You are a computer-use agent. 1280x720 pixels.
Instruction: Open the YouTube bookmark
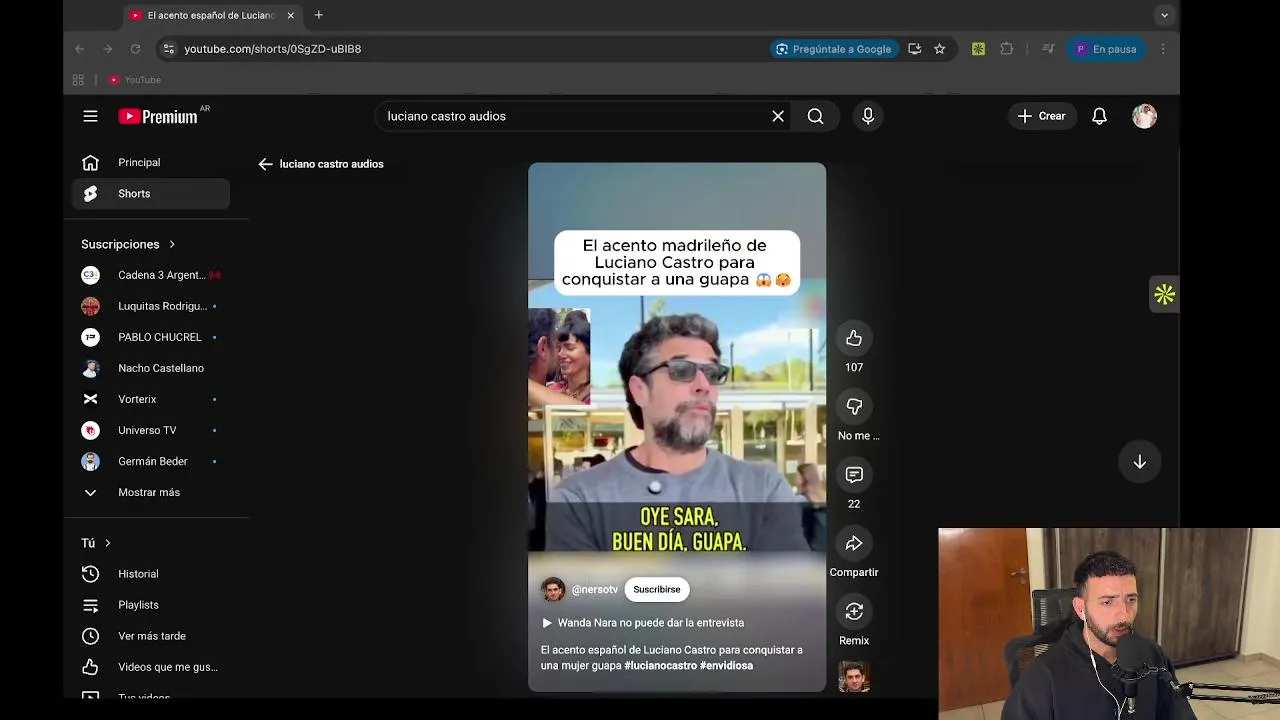click(135, 80)
